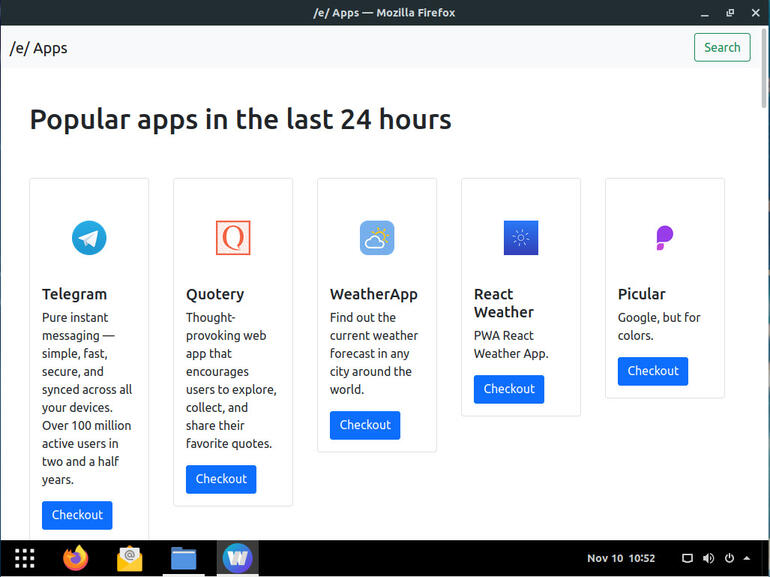The height and width of the screenshot is (577, 770).
Task: Expand the system tray arrow
Action: 747,558
